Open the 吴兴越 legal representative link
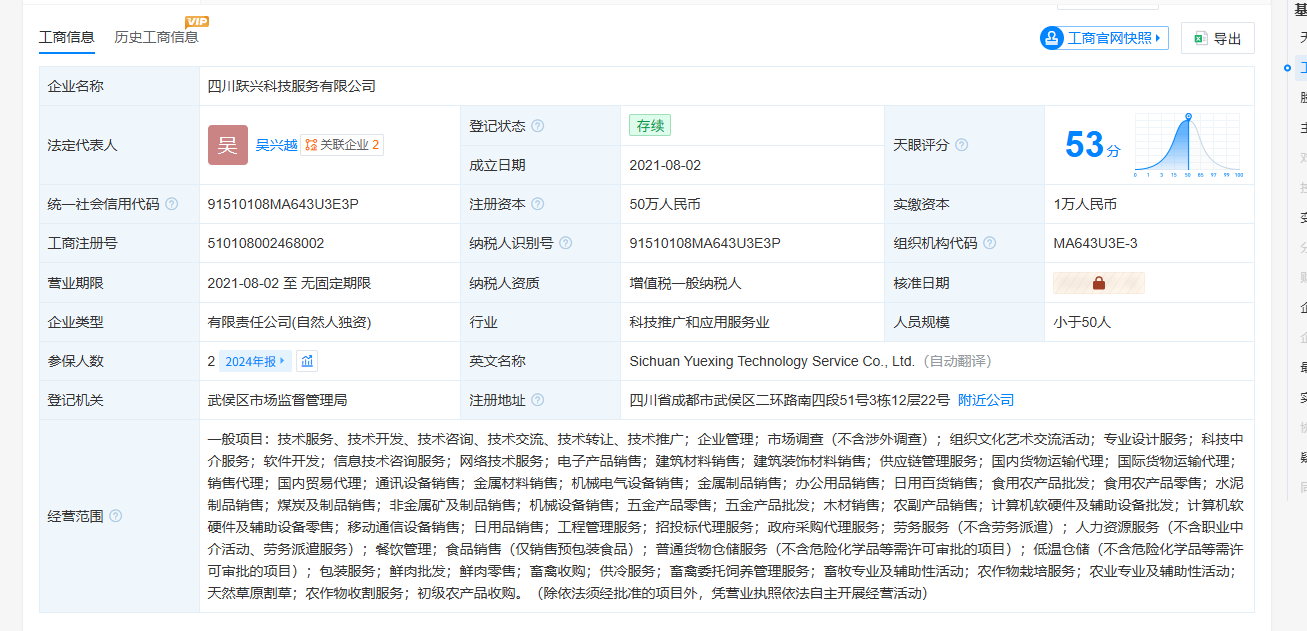 click(x=276, y=145)
